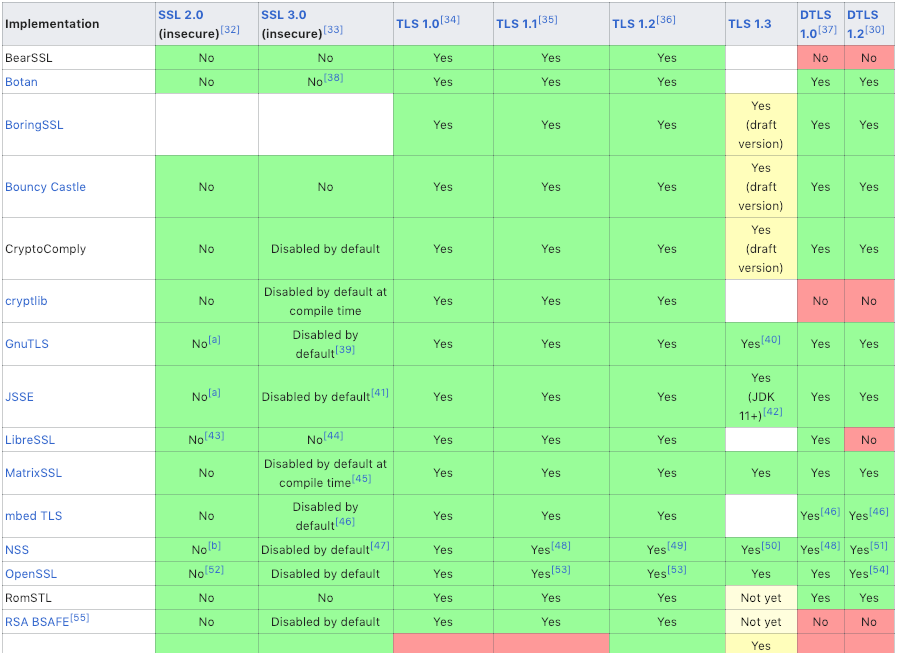Image resolution: width=898 pixels, height=653 pixels.
Task: Open citation [44] in LibreSSL row
Action: (333, 435)
